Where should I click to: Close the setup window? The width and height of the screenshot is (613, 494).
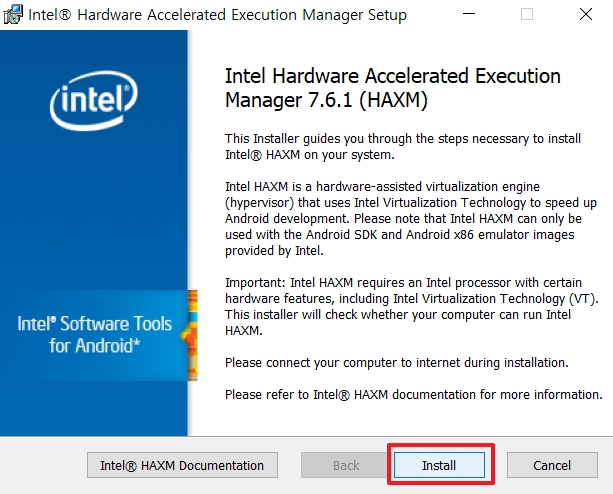pos(586,14)
